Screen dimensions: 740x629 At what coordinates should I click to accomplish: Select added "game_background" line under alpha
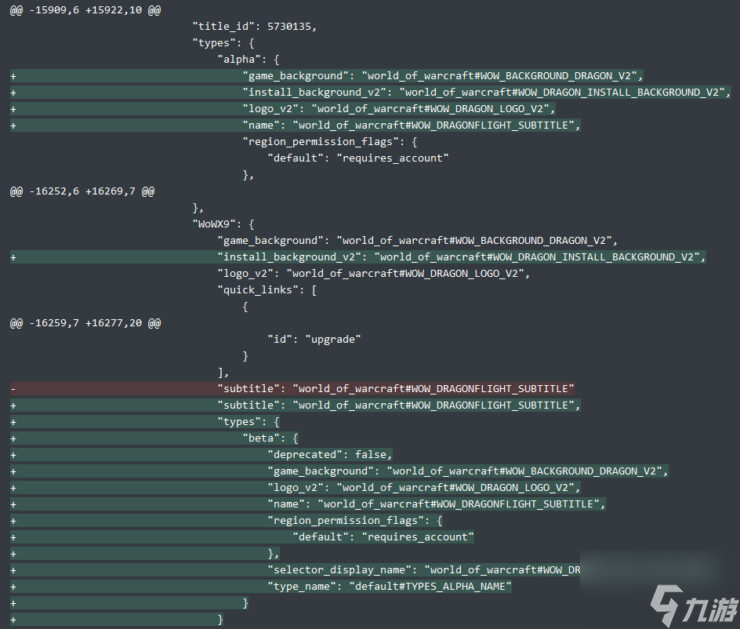click(327, 76)
